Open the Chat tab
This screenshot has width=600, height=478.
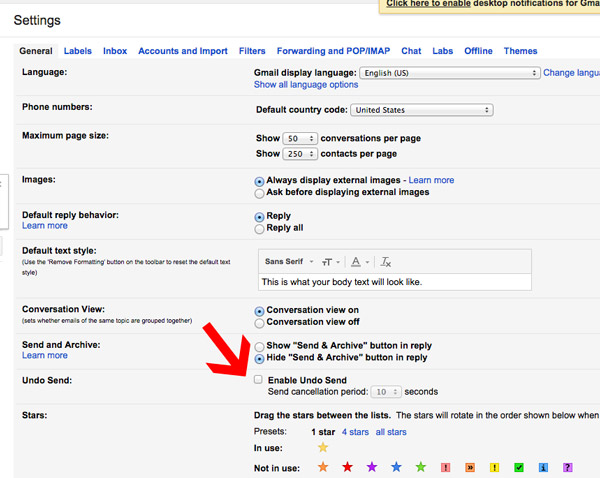pyautogui.click(x=411, y=51)
